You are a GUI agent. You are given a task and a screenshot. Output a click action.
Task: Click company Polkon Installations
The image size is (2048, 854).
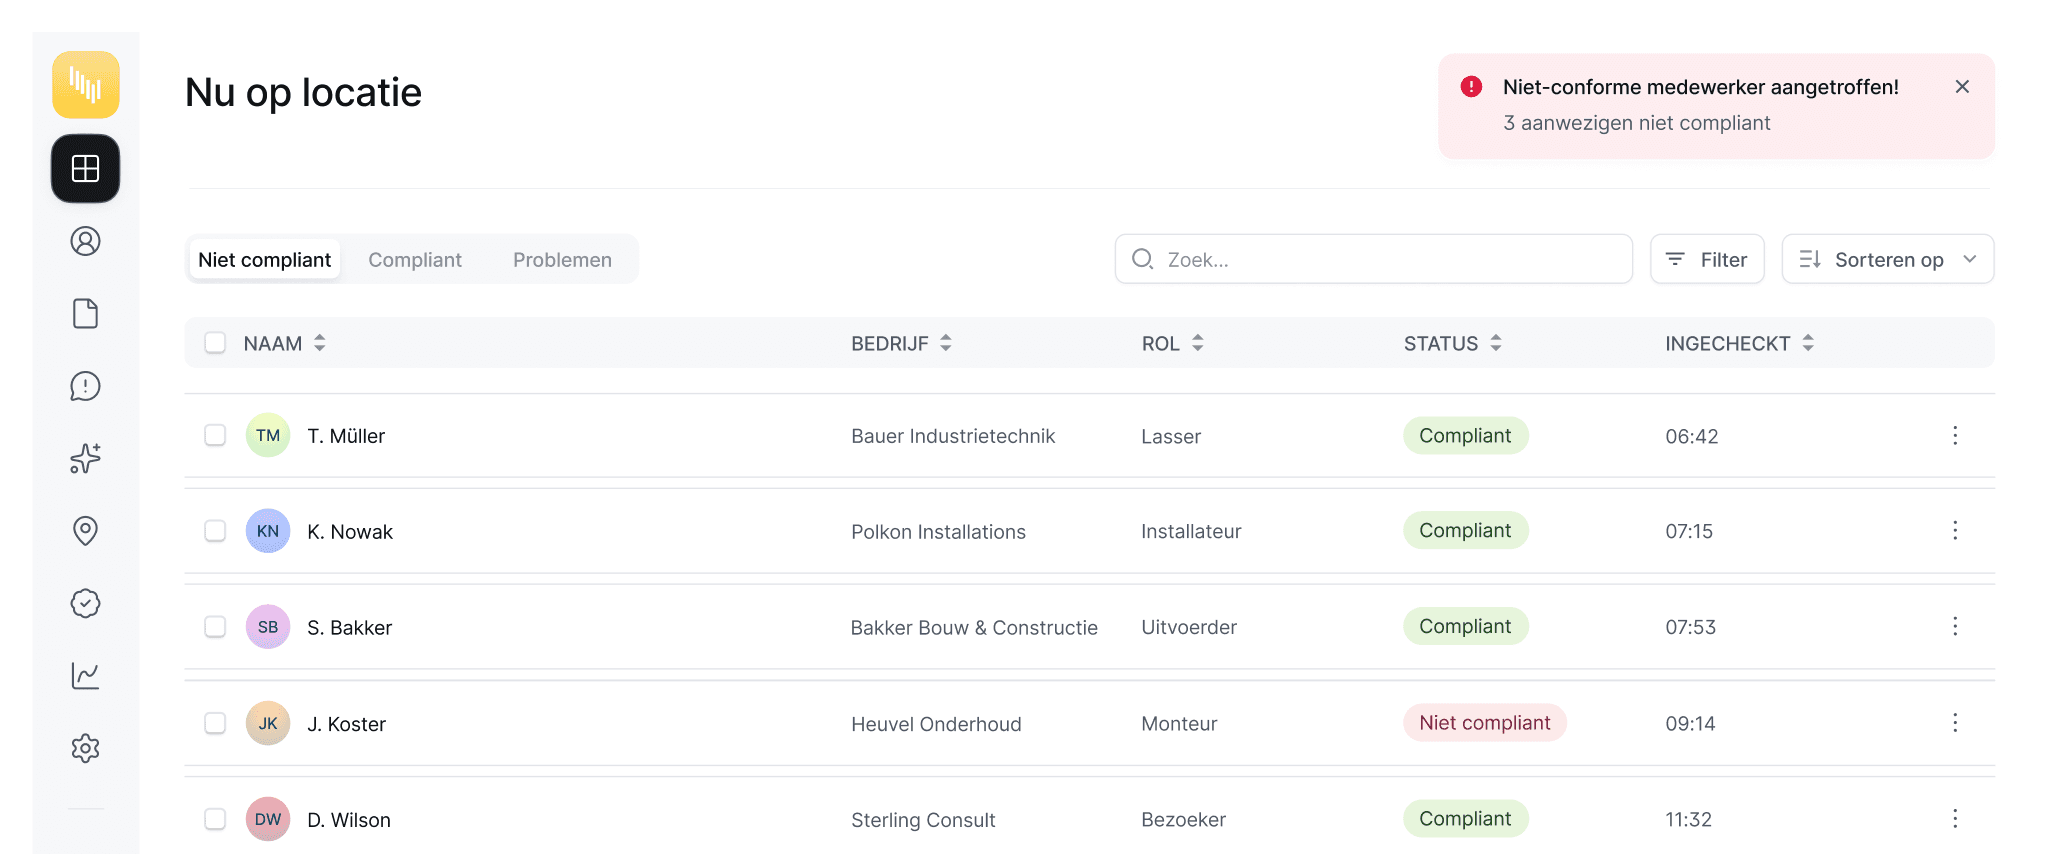938,532
